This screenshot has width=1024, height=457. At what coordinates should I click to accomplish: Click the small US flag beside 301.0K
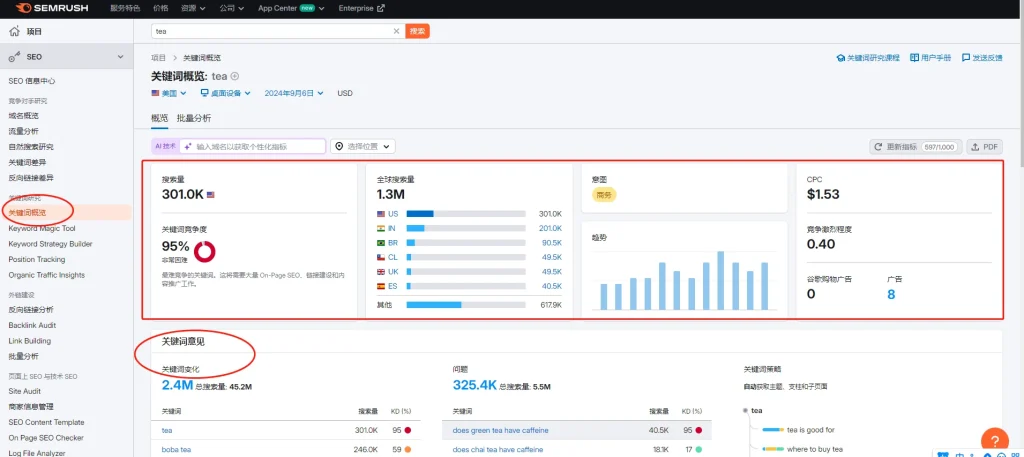click(210, 195)
